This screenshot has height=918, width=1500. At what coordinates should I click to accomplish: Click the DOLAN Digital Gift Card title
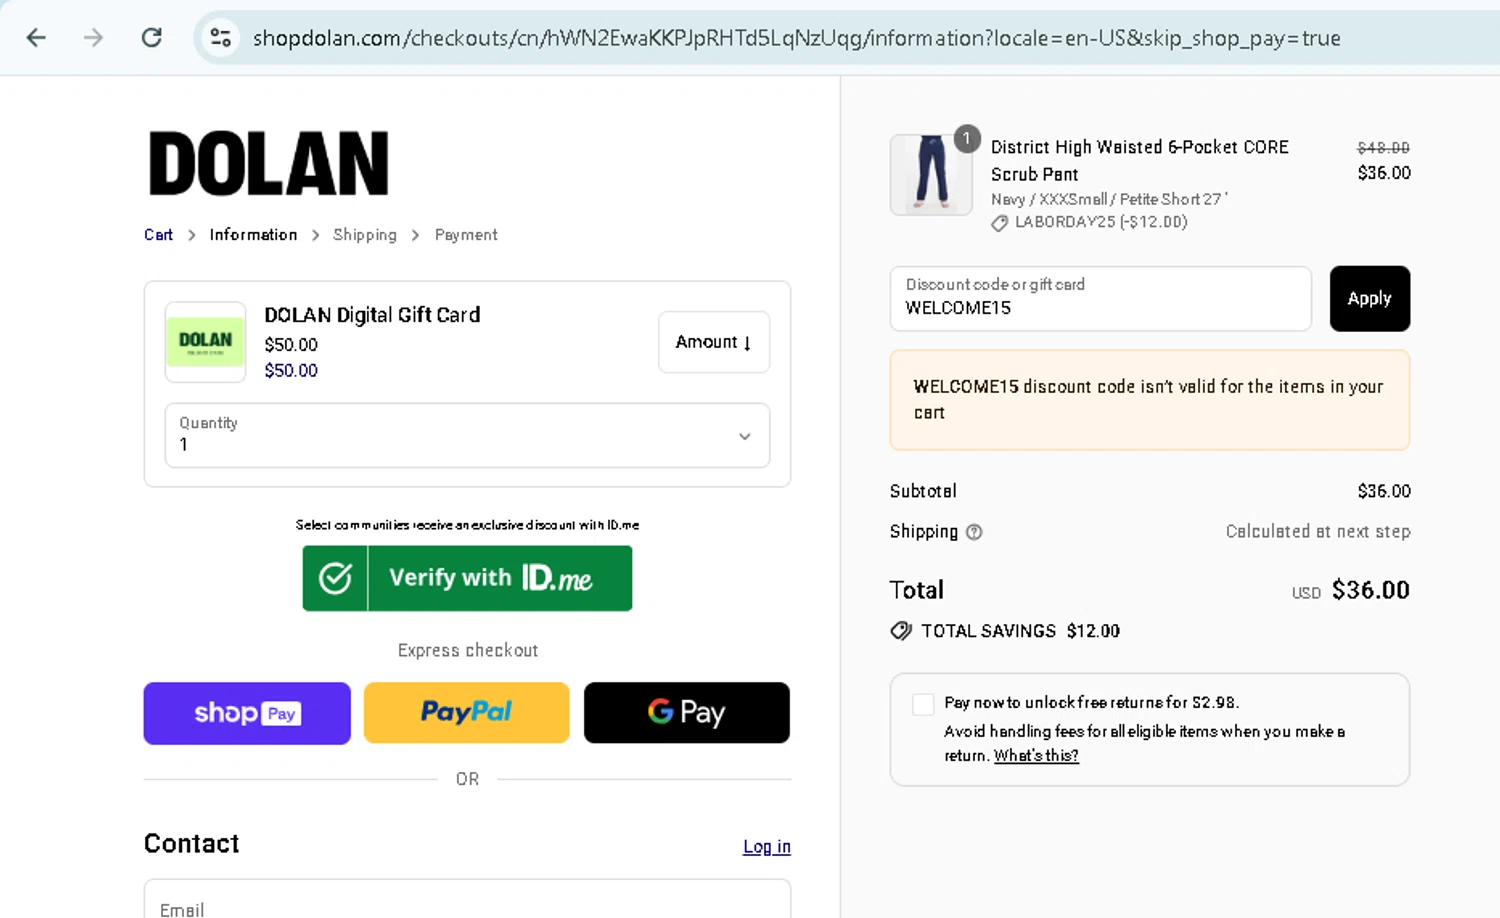point(372,315)
